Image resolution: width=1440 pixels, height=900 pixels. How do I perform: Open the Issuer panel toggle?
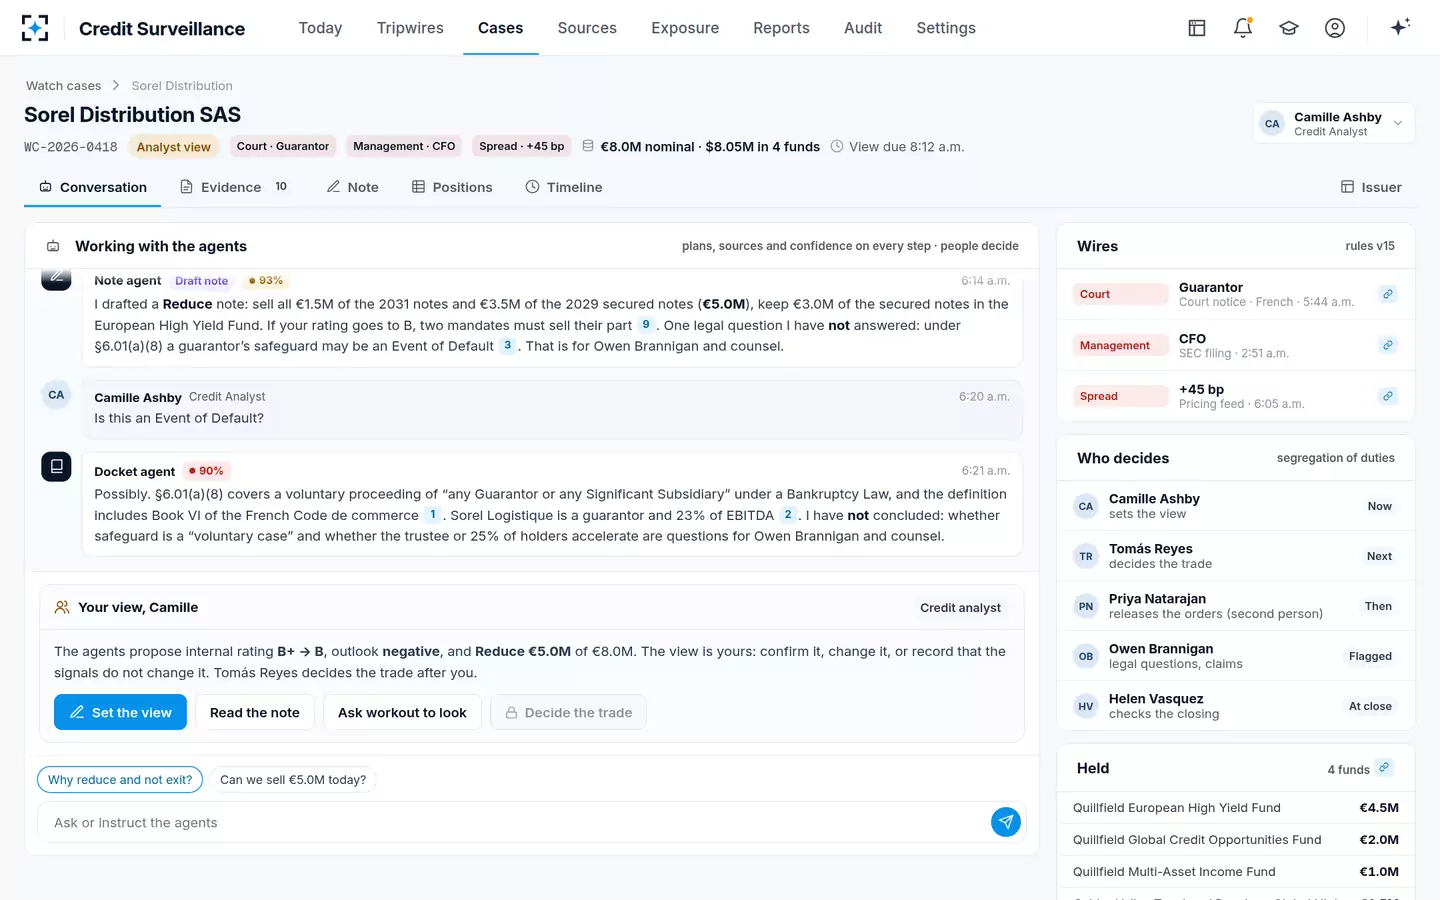click(x=1371, y=187)
